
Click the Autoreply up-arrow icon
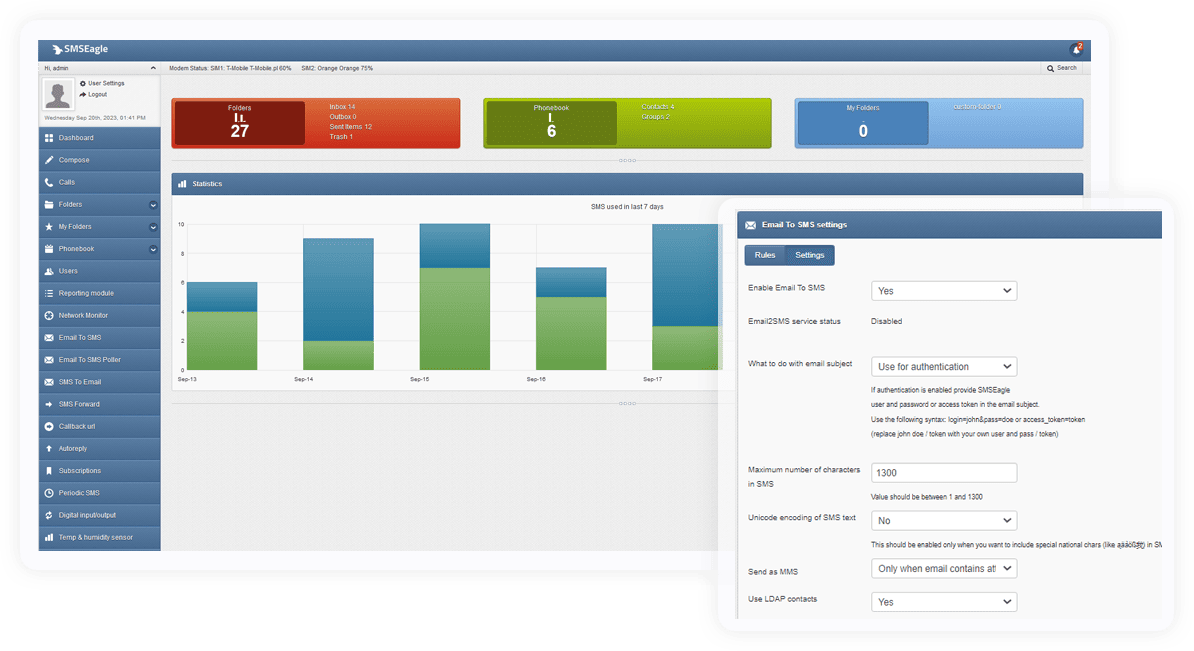tap(49, 448)
